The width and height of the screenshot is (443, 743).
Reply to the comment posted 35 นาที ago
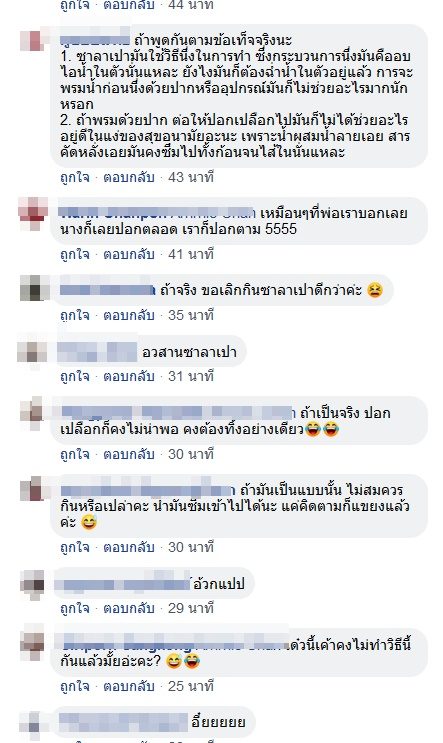[x=129, y=315]
